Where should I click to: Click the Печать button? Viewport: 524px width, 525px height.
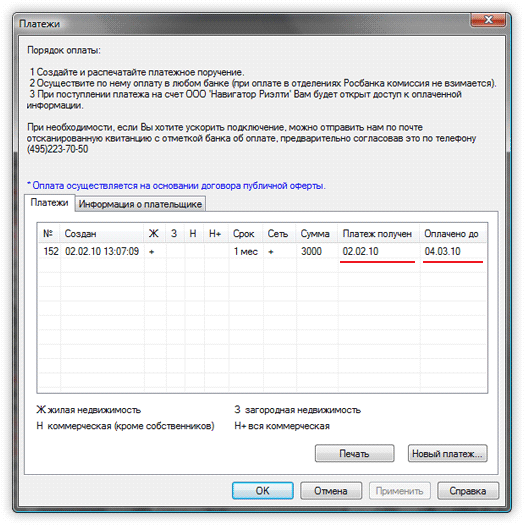(x=354, y=453)
